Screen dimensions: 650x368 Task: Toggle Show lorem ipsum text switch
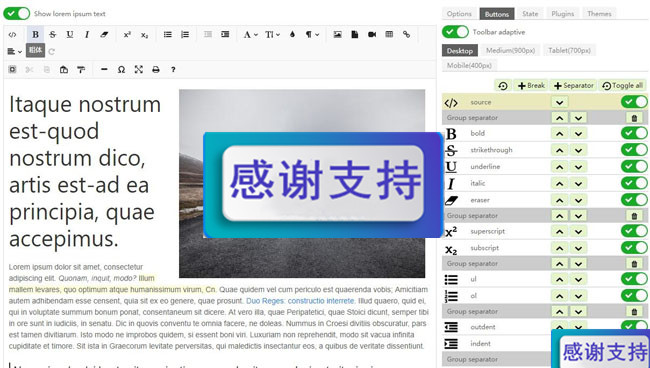pos(17,13)
